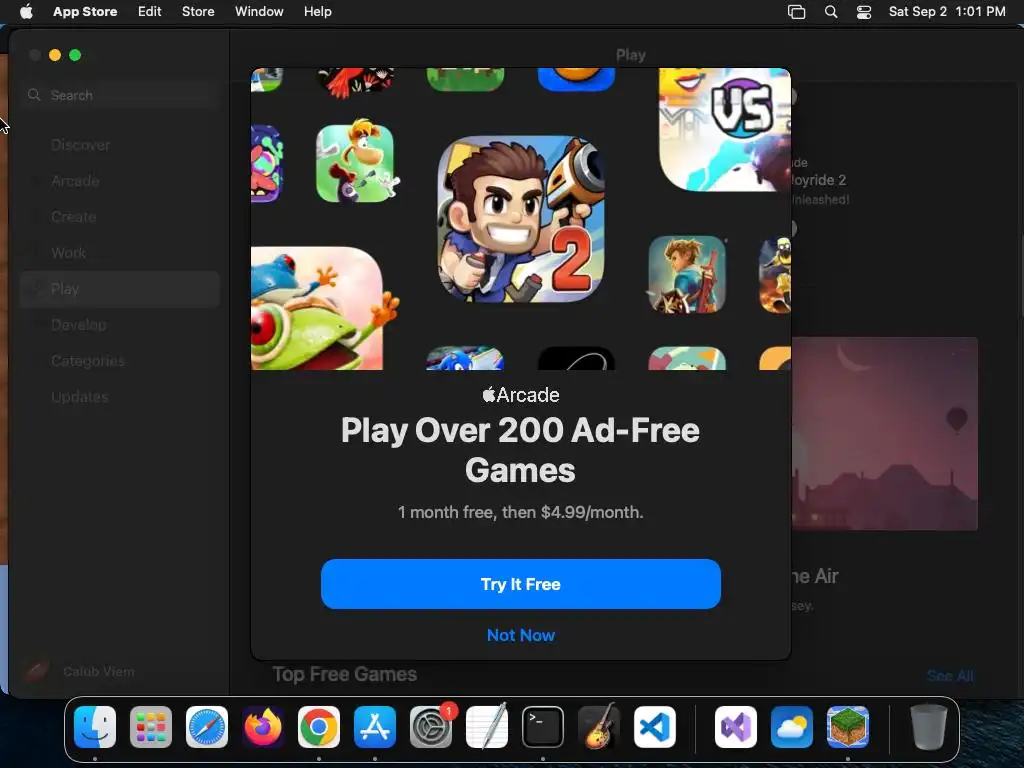Select Updates in the sidebar
1024x768 pixels.
pyautogui.click(x=120, y=396)
